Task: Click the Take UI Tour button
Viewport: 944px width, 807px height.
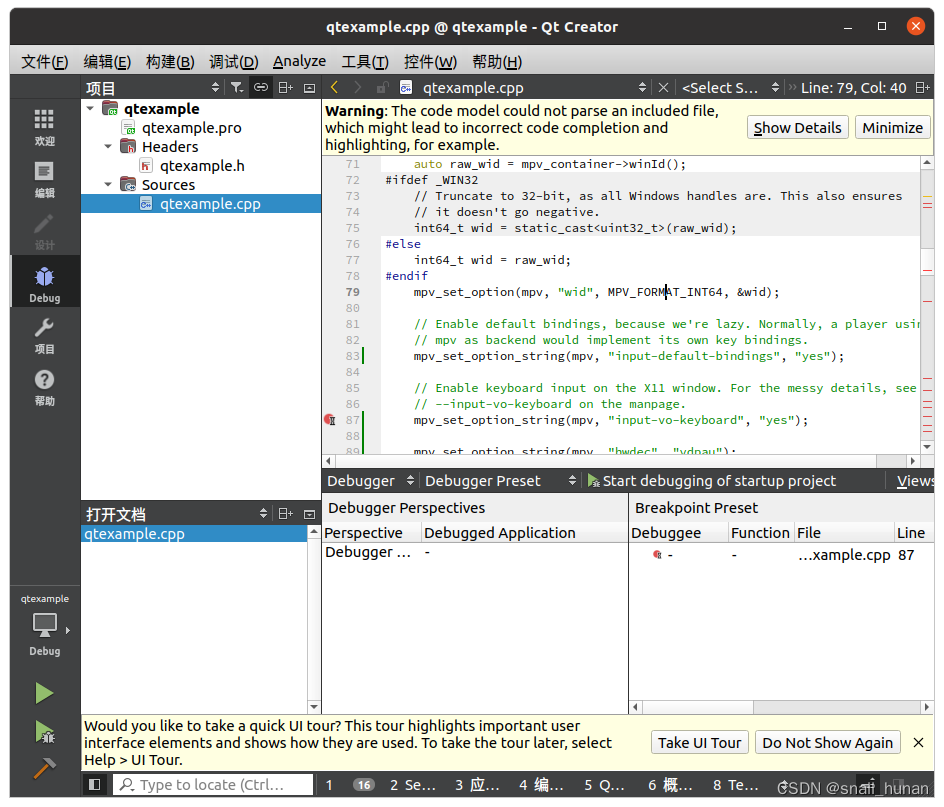Action: pyautogui.click(x=699, y=743)
